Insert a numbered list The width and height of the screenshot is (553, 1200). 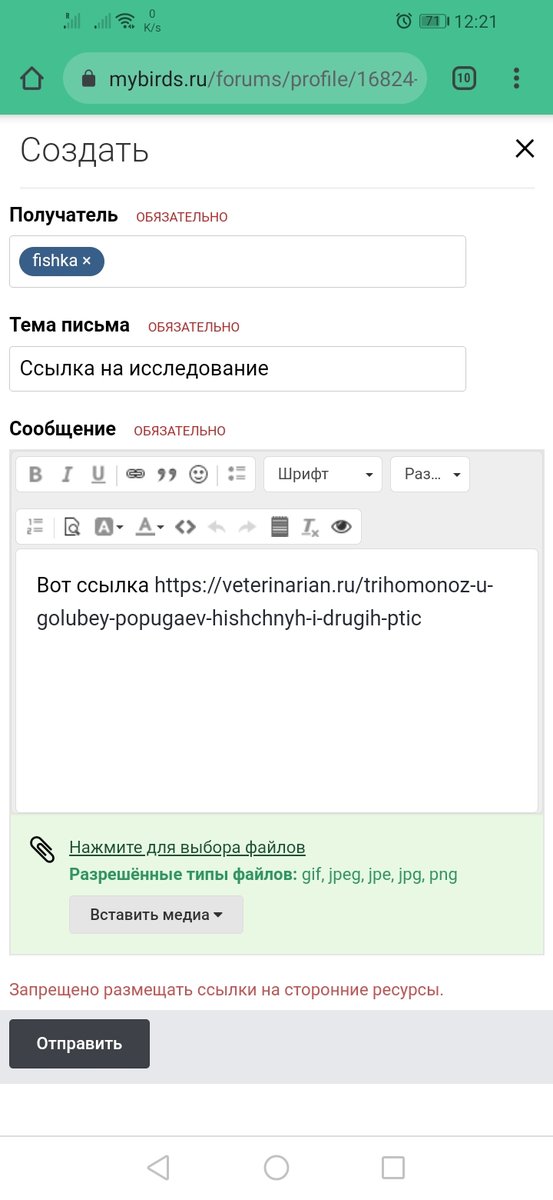click(35, 527)
